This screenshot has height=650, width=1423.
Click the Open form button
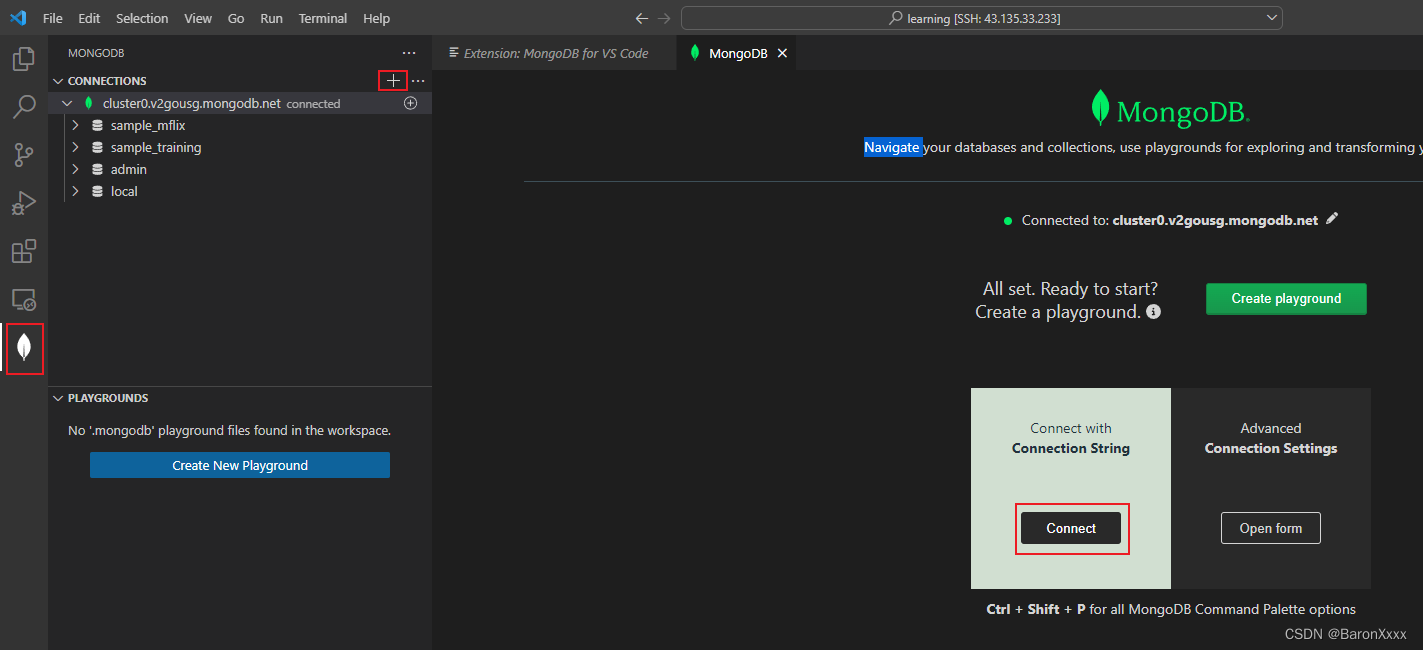(1271, 528)
